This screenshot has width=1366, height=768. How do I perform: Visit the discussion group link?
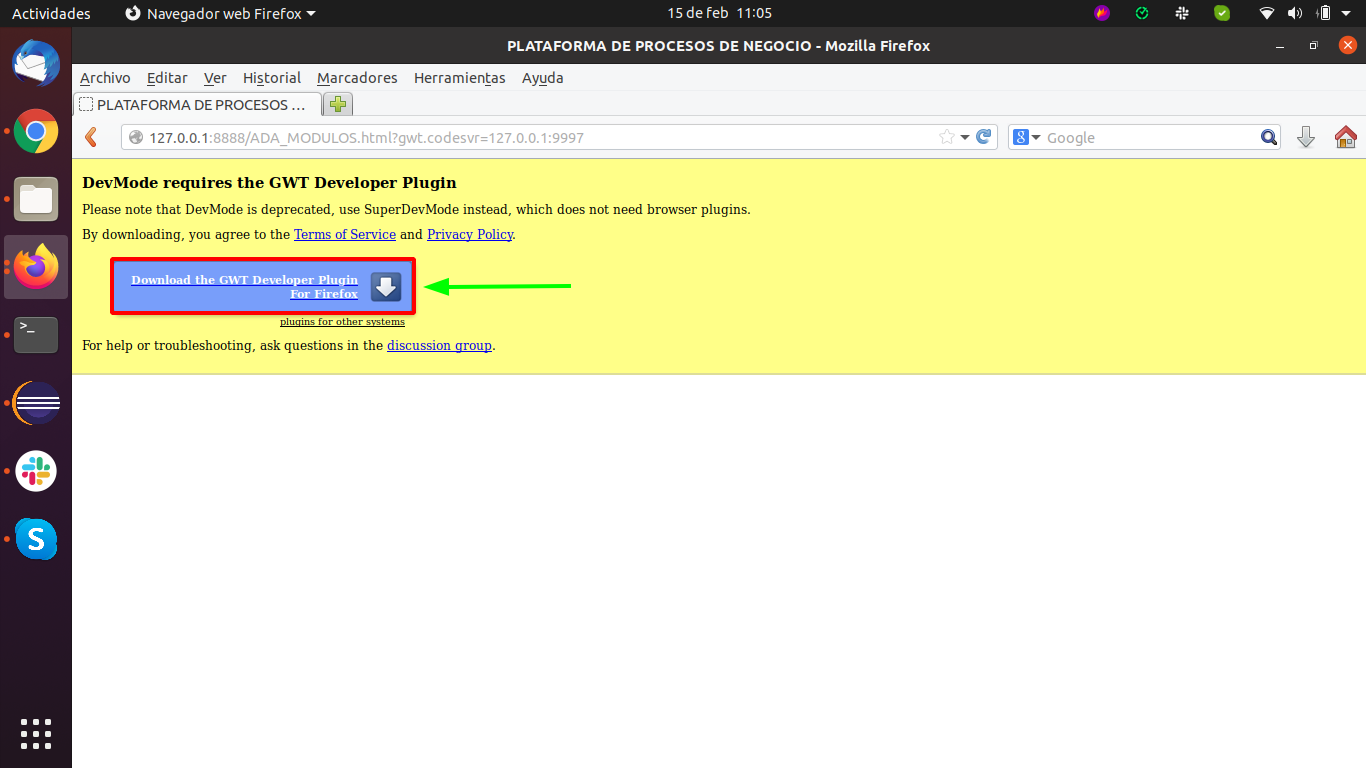coord(439,345)
